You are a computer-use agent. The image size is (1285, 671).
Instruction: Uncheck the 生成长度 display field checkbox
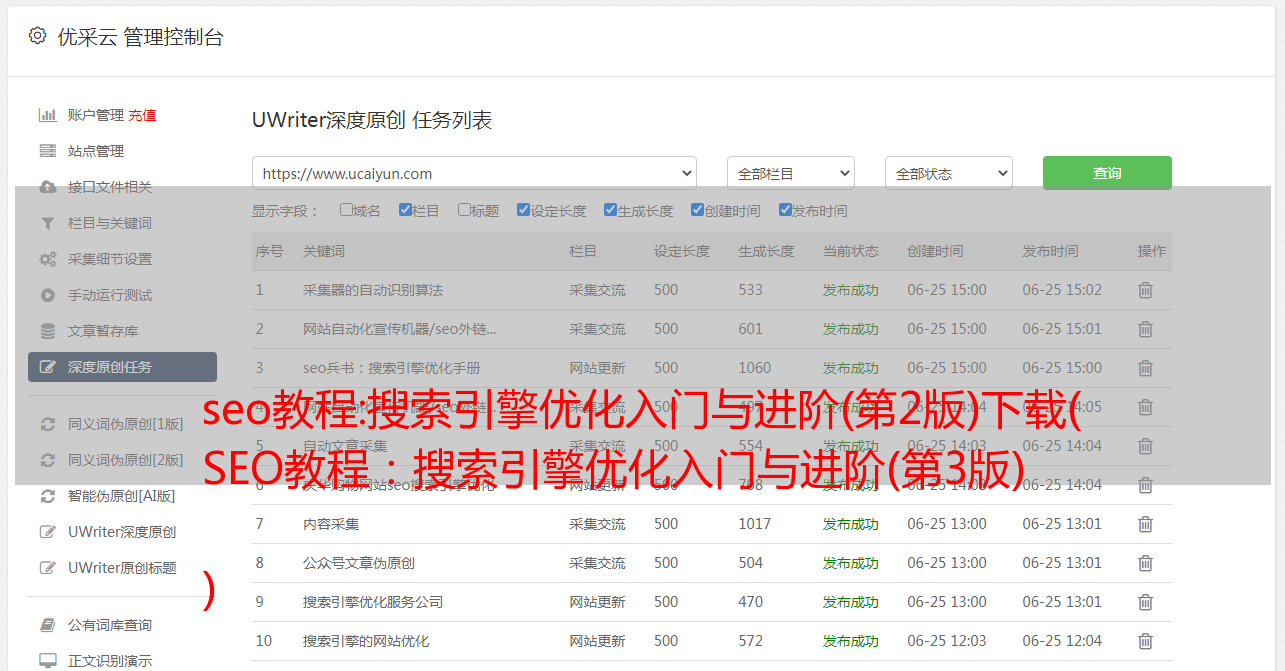tap(610, 210)
